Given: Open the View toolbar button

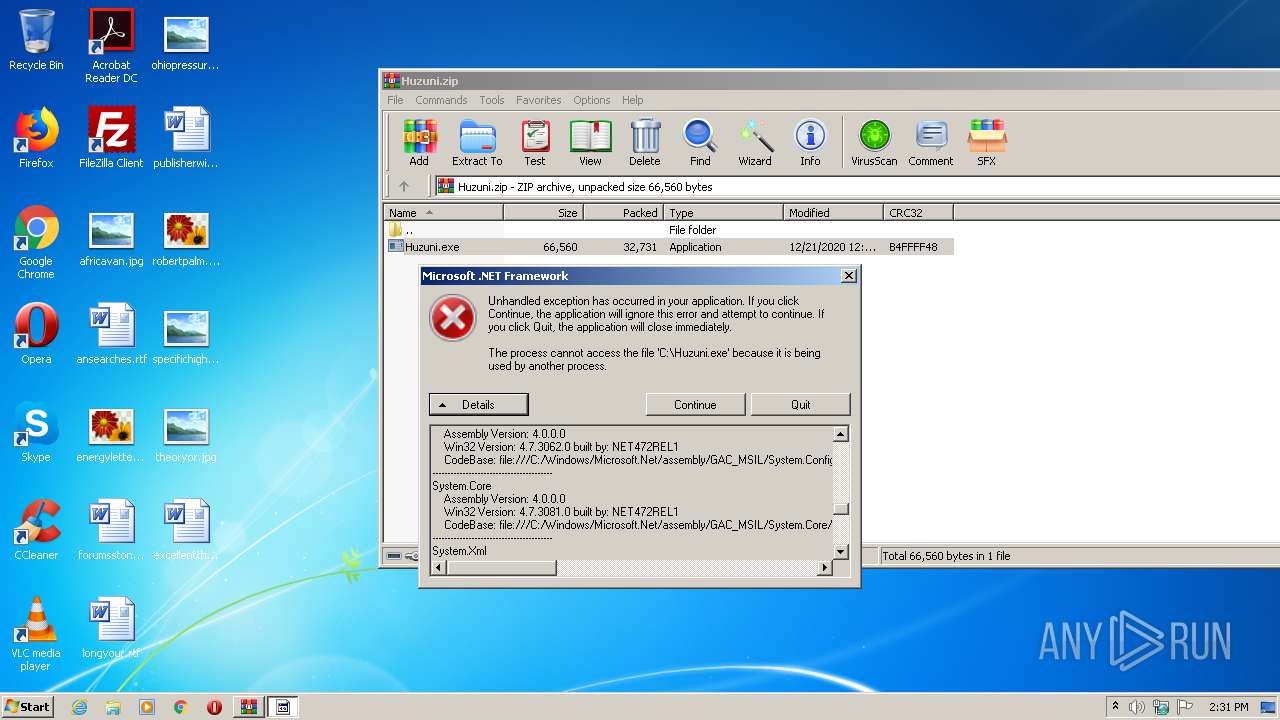Looking at the screenshot, I should pyautogui.click(x=590, y=142).
